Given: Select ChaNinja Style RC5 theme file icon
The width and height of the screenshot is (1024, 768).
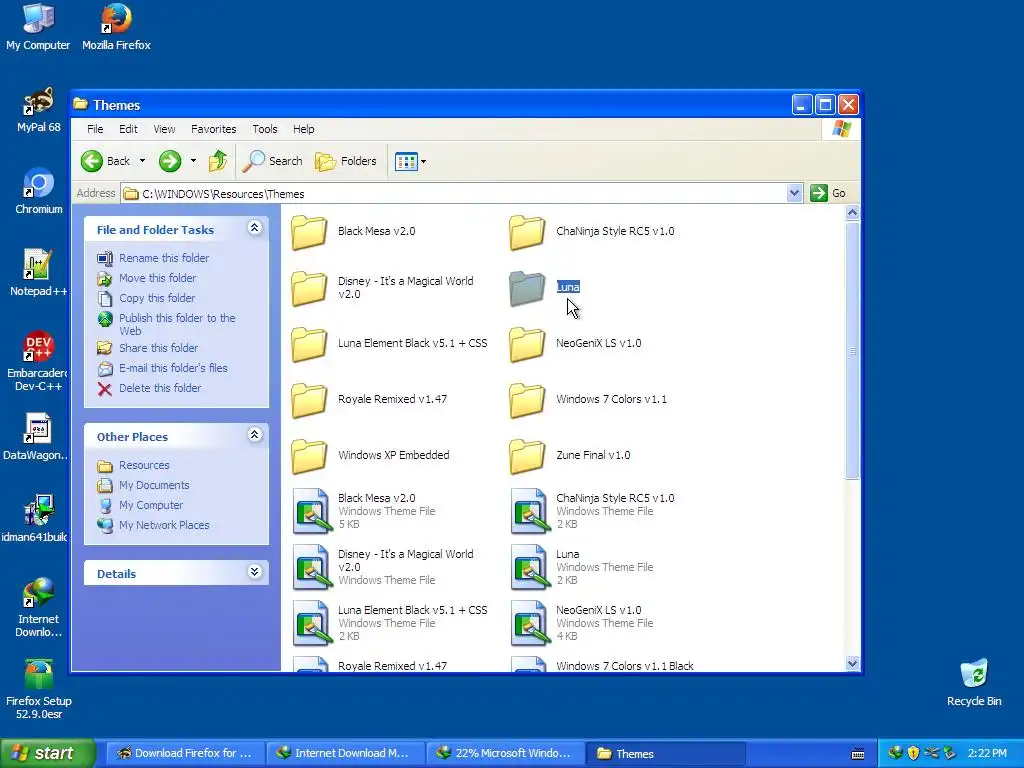Looking at the screenshot, I should [x=530, y=511].
